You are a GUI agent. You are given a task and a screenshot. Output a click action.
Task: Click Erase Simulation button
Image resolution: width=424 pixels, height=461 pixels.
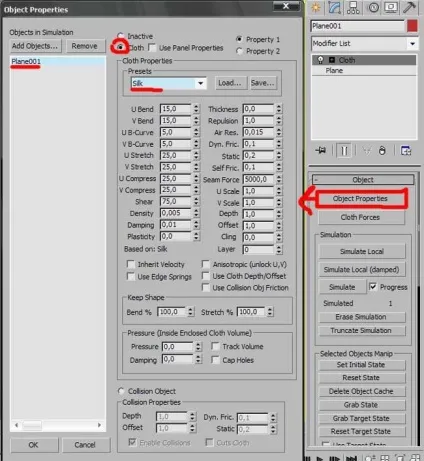click(x=362, y=317)
